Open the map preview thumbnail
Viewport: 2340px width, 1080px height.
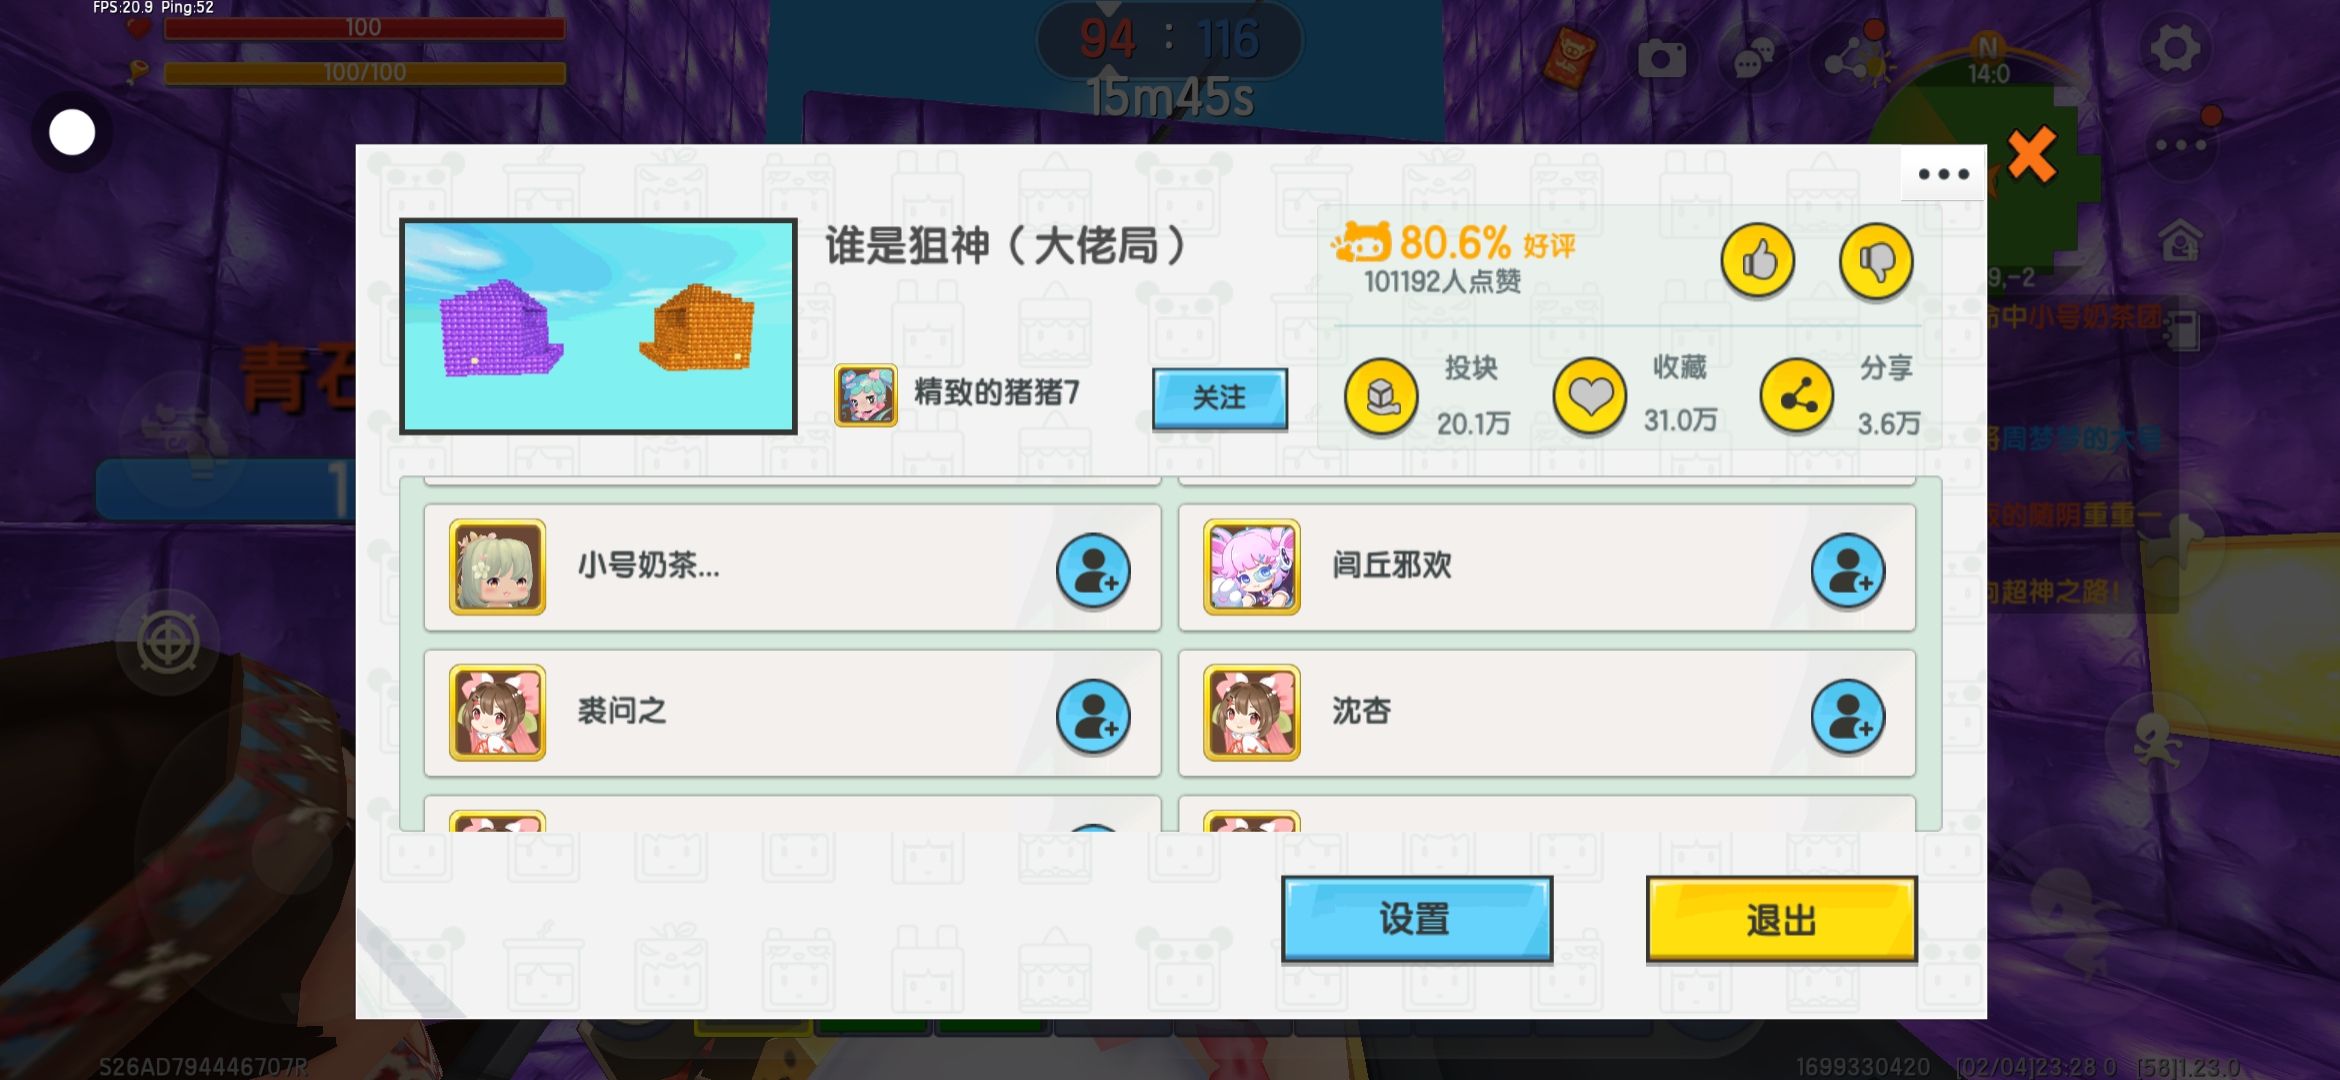click(x=598, y=326)
